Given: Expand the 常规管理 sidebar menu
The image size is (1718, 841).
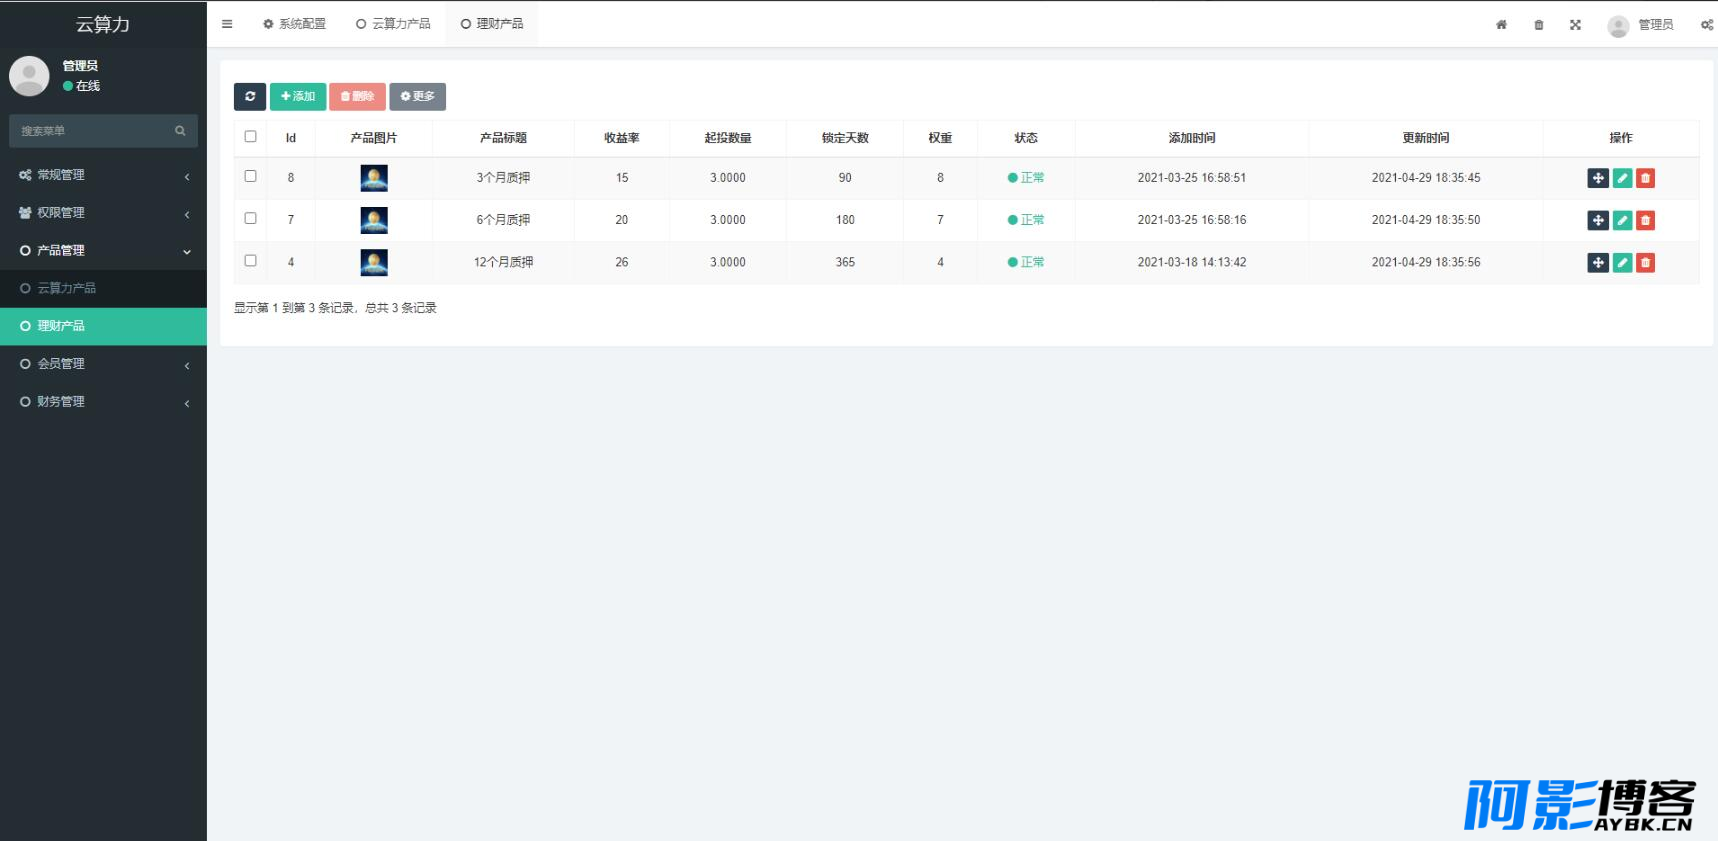Looking at the screenshot, I should [x=103, y=175].
